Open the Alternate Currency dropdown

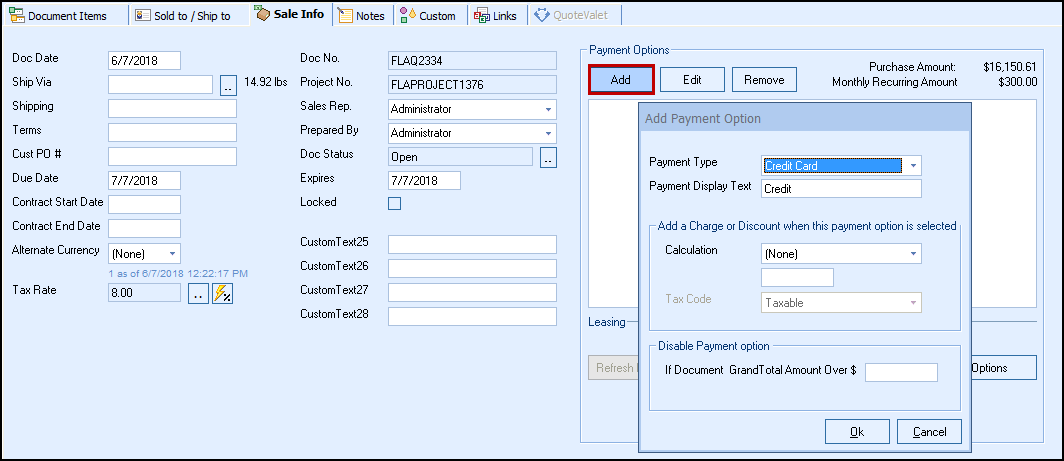click(x=172, y=254)
